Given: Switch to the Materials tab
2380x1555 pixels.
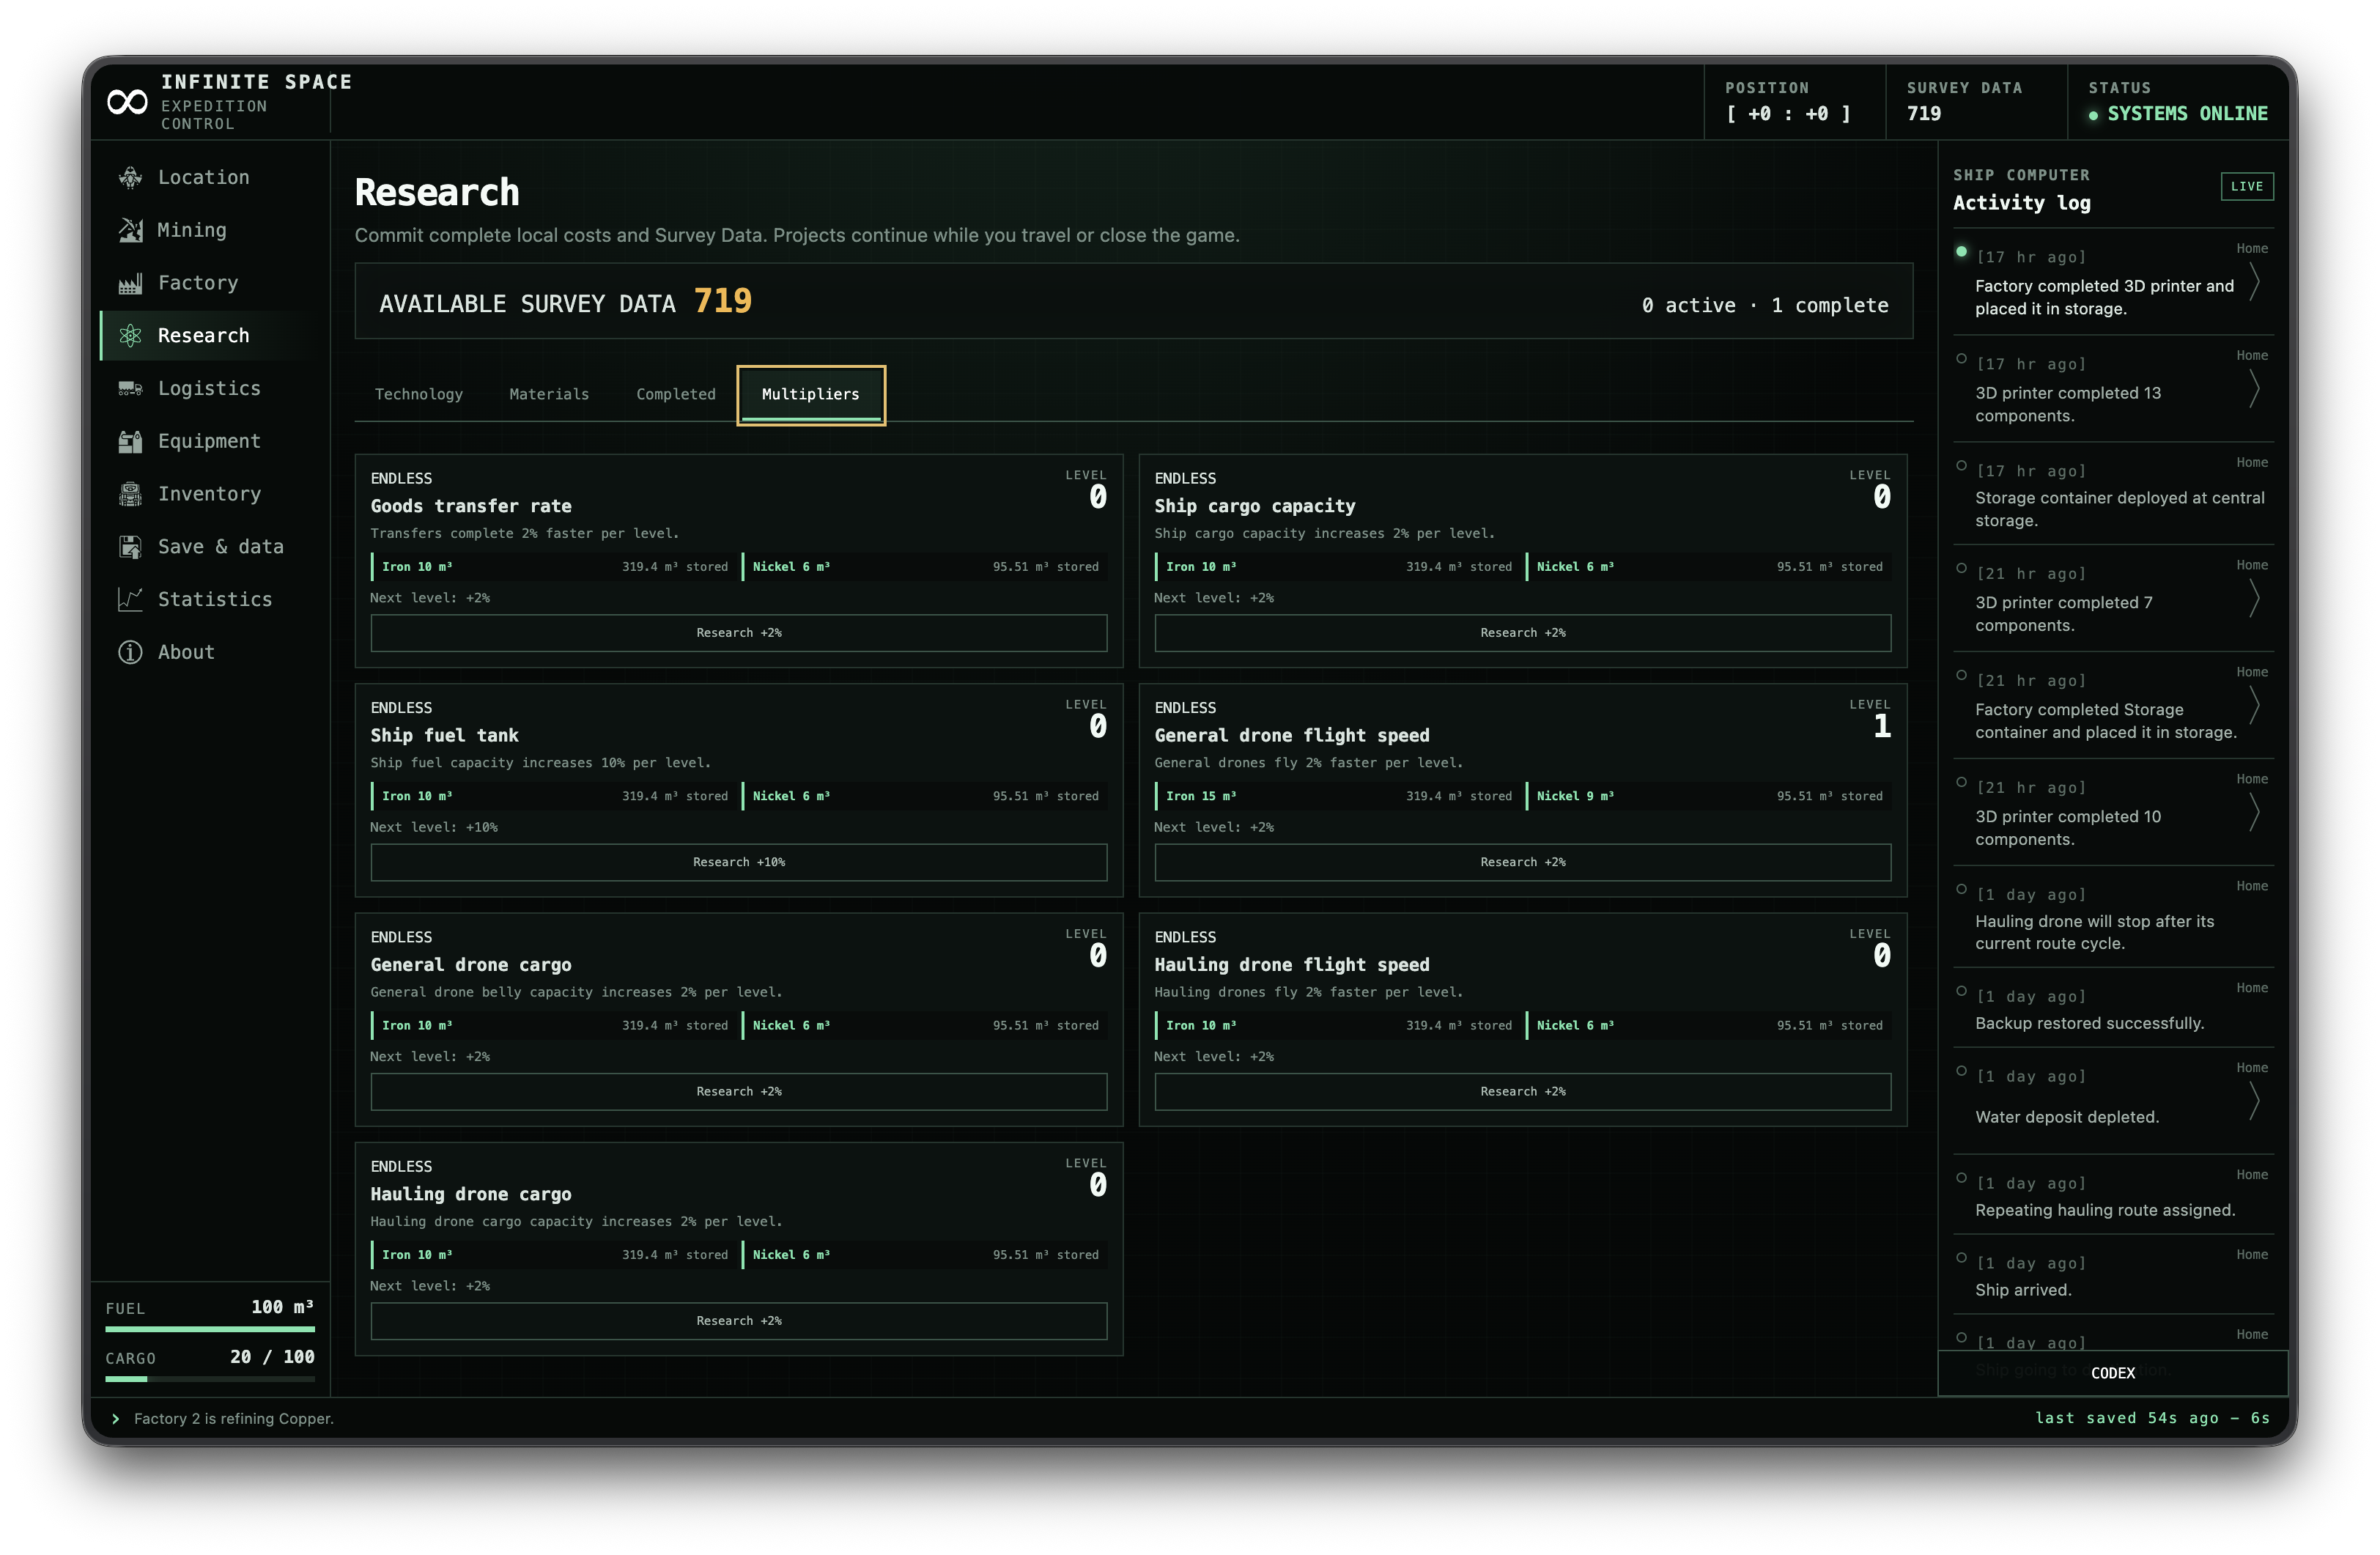Looking at the screenshot, I should (549, 394).
